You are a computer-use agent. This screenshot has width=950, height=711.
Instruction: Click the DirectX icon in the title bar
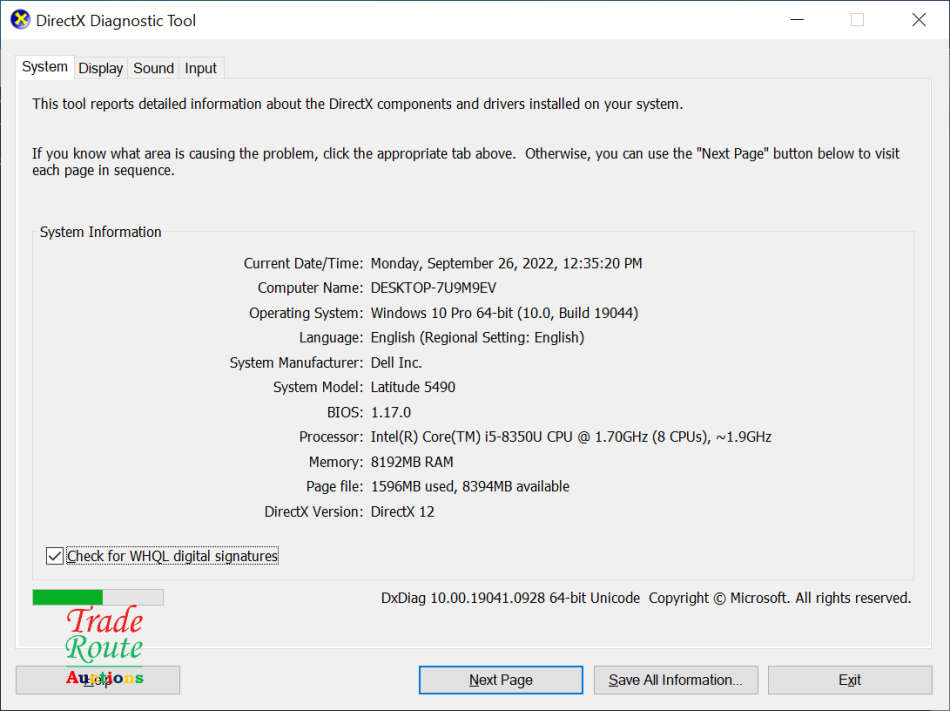tap(20, 19)
